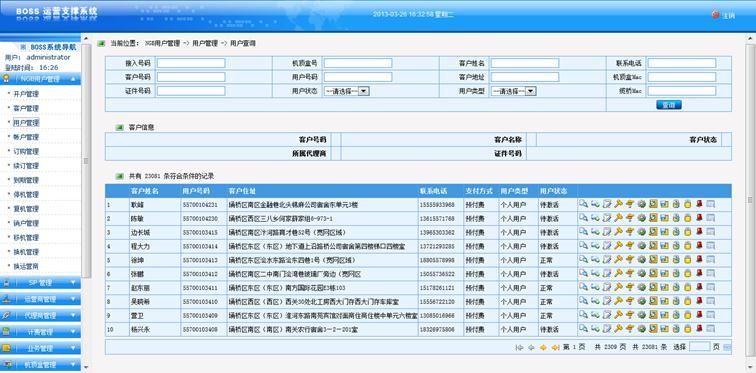Click the yellow key icon in row 2

[618, 218]
